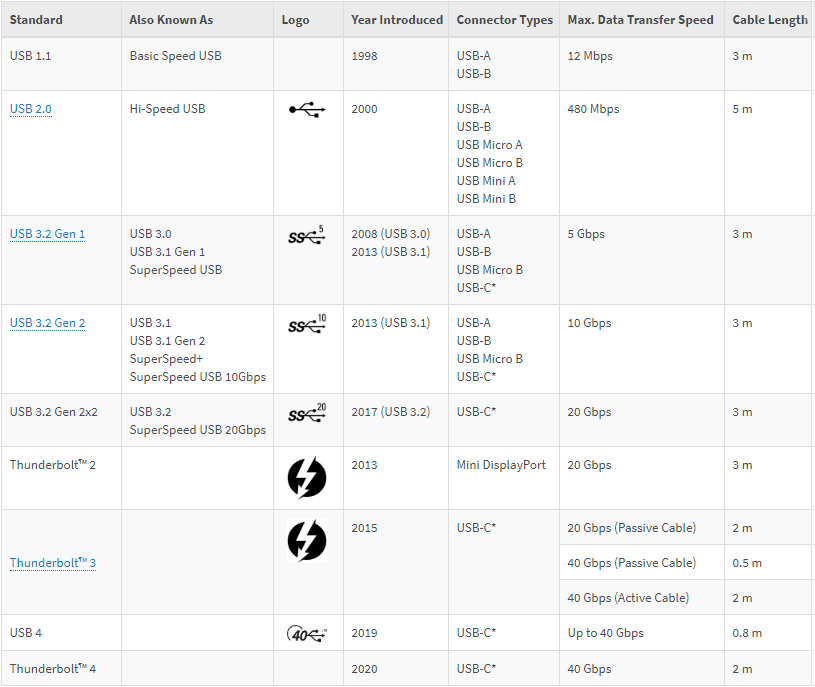The image size is (815, 687).
Task: Click the Mini DisplayPort connector cell
Action: [501, 465]
